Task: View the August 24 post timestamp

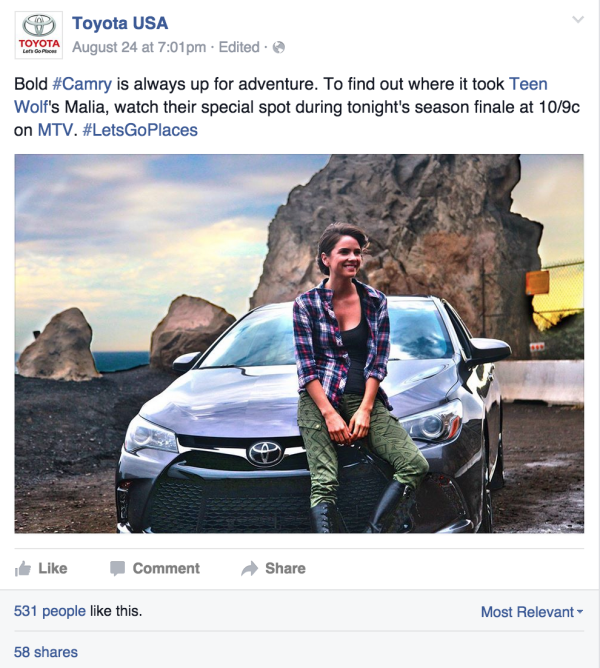Action: tap(139, 47)
